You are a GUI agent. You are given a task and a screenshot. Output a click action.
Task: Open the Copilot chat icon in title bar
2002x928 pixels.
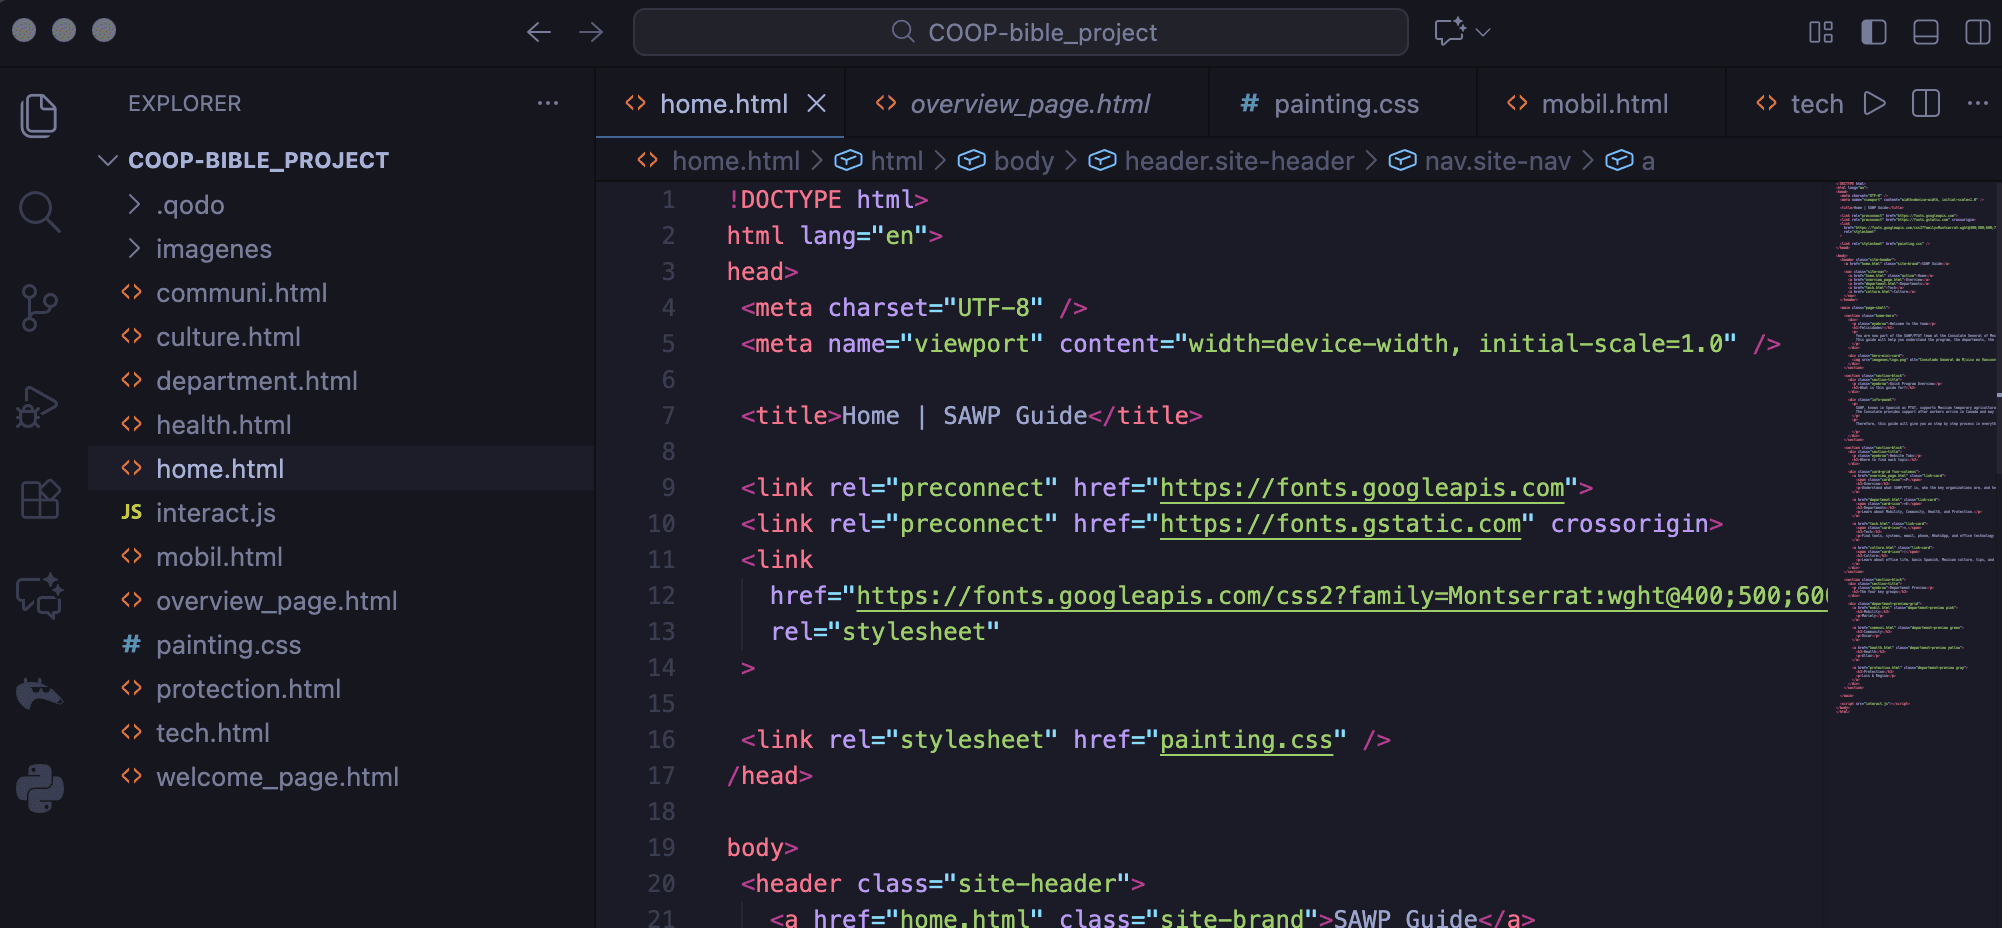(x=1450, y=32)
